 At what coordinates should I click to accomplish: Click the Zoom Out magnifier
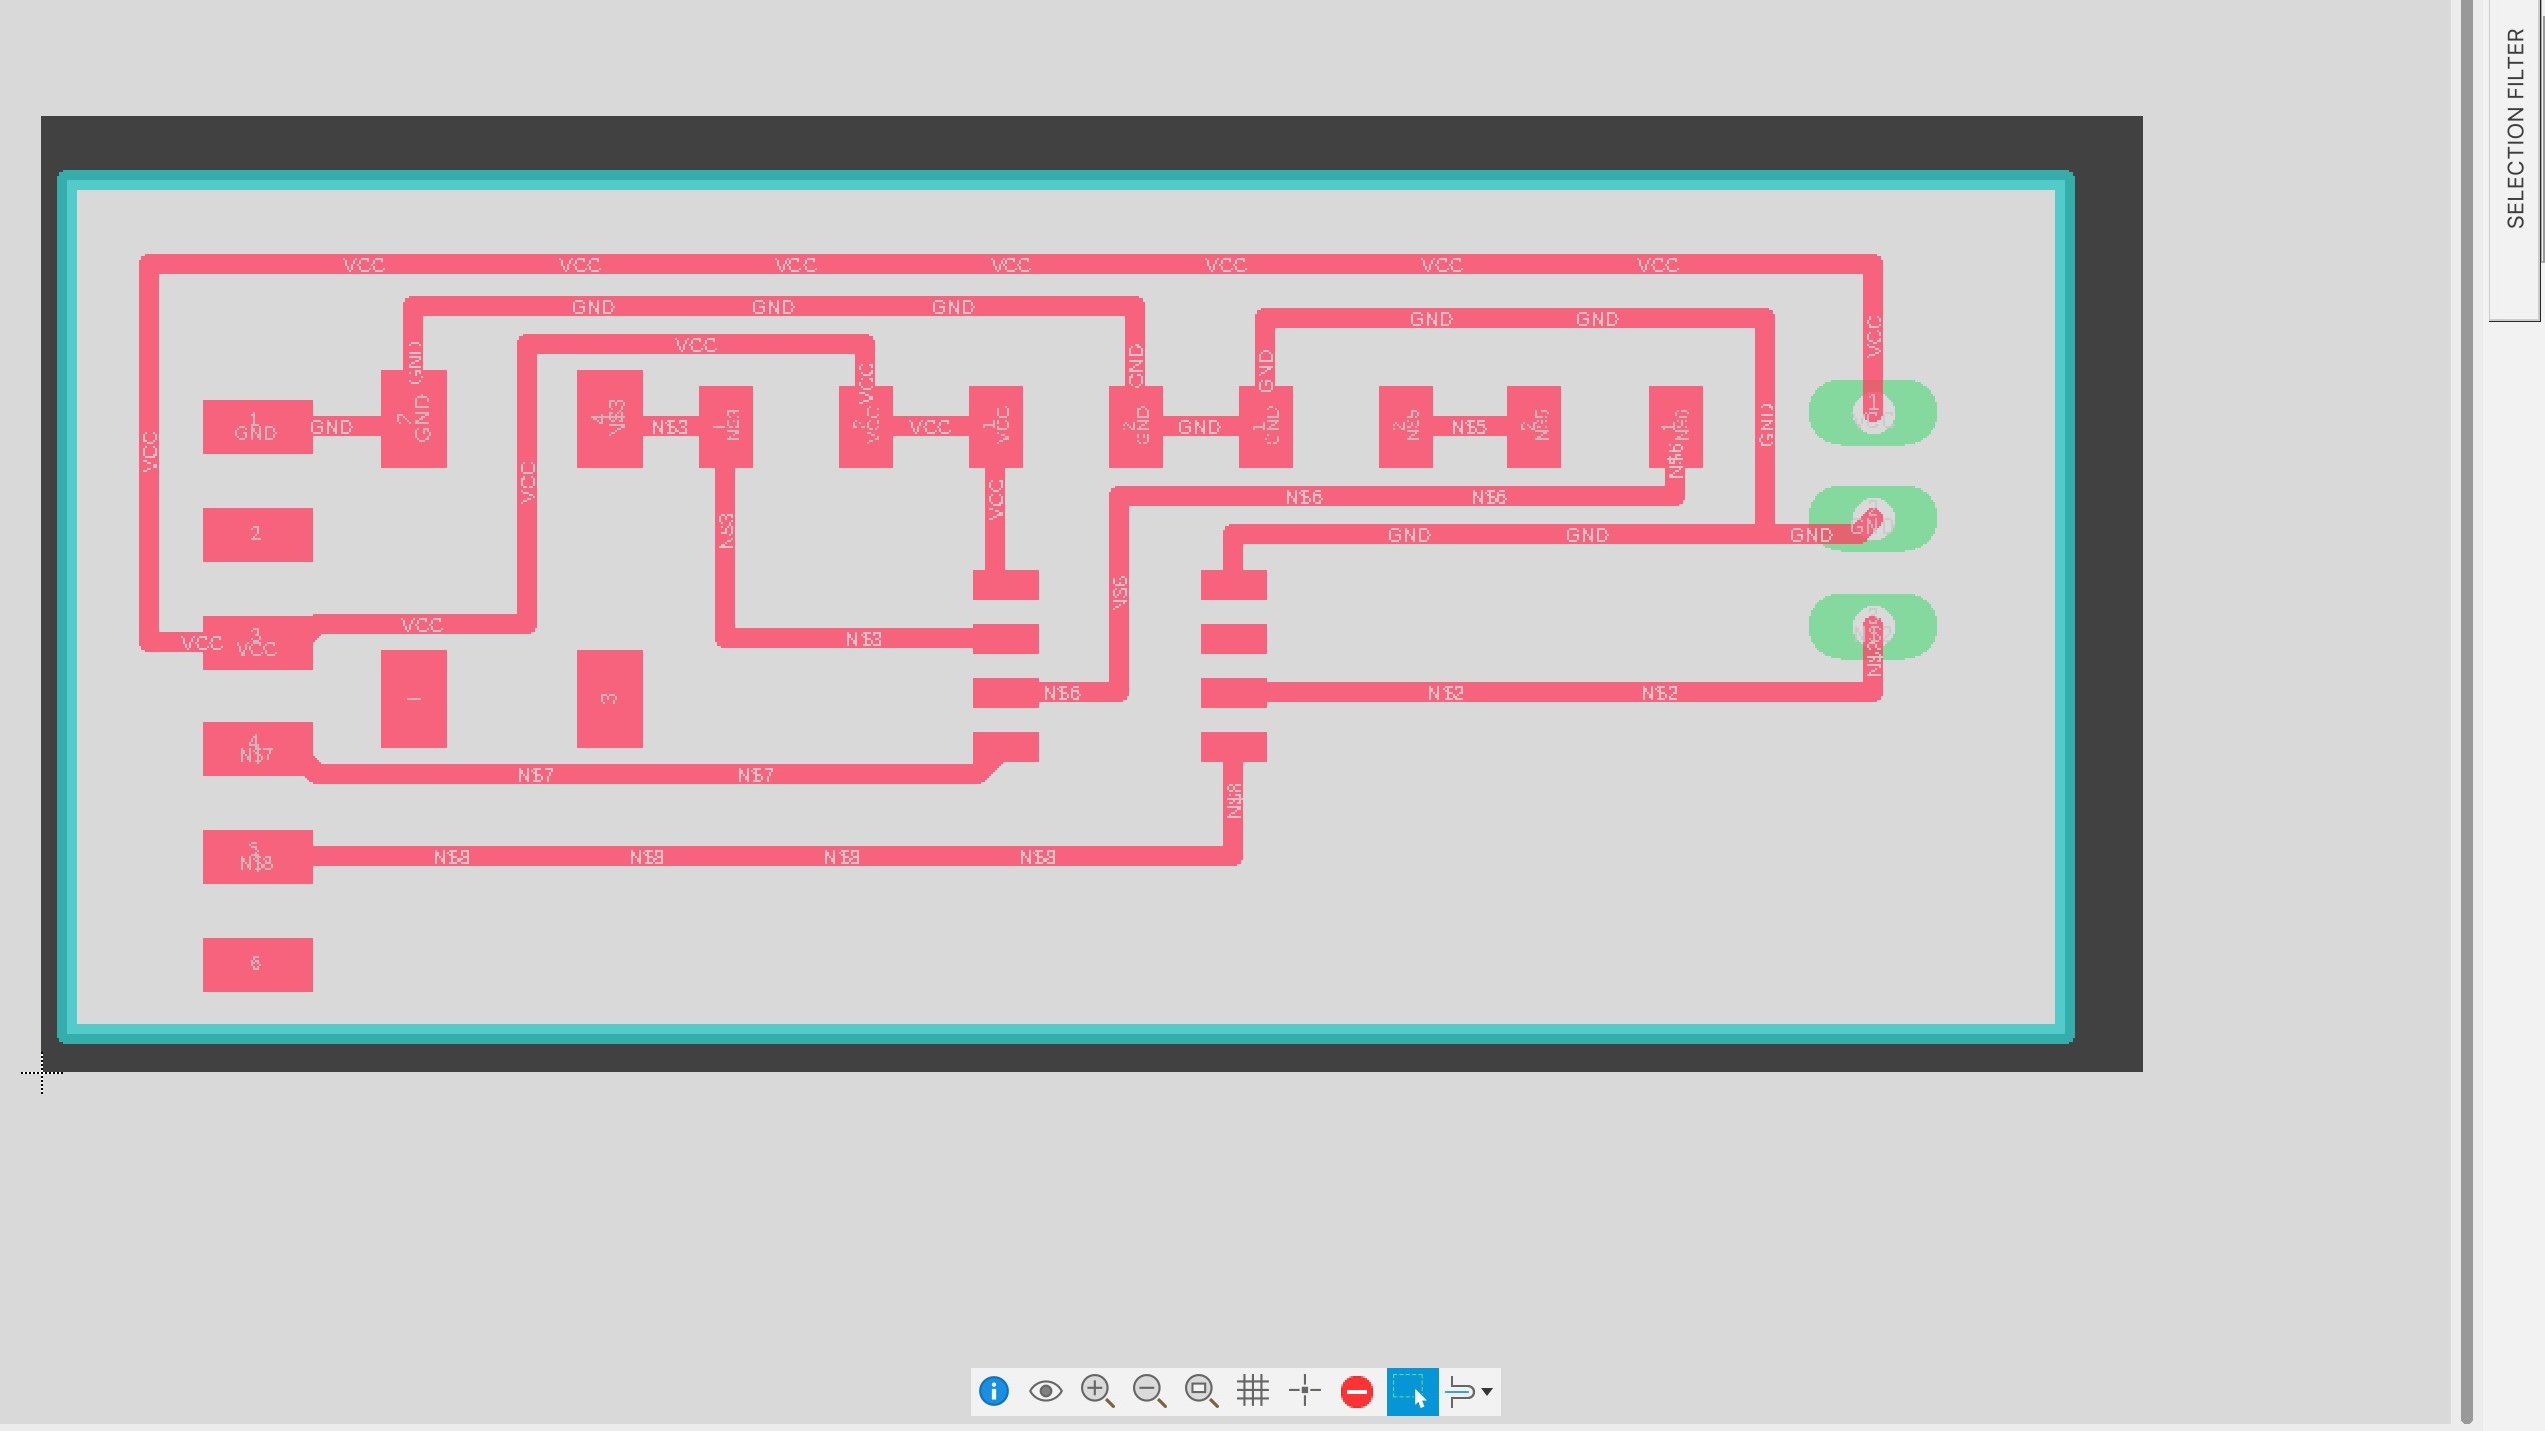pyautogui.click(x=1149, y=1391)
